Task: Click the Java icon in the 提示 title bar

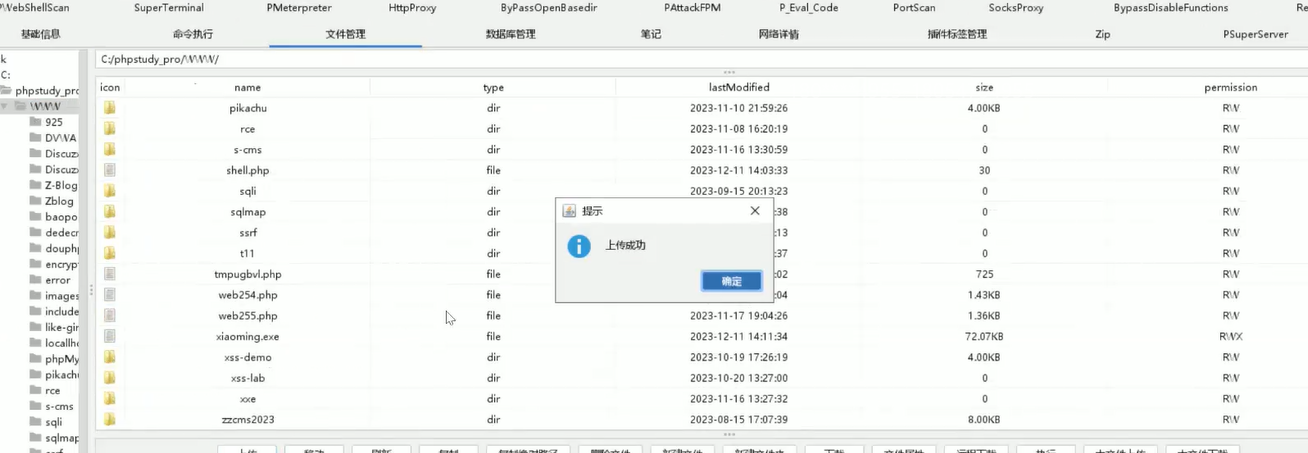Action: [x=570, y=211]
